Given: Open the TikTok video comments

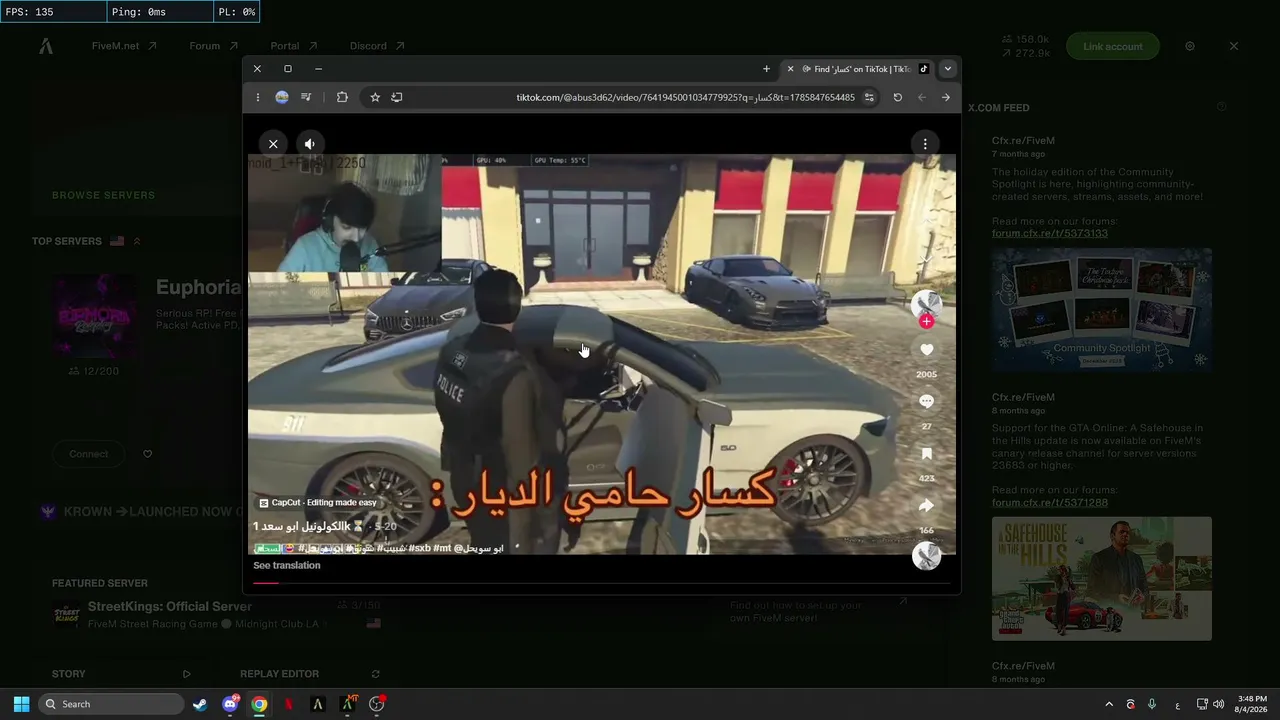Looking at the screenshot, I should (x=926, y=401).
